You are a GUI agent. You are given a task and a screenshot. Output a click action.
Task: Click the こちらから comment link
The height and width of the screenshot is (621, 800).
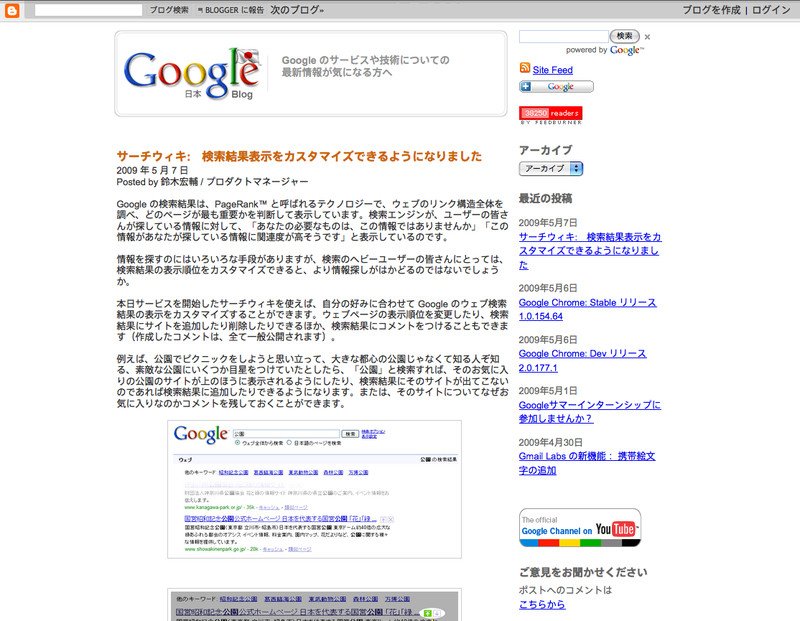pos(542,605)
